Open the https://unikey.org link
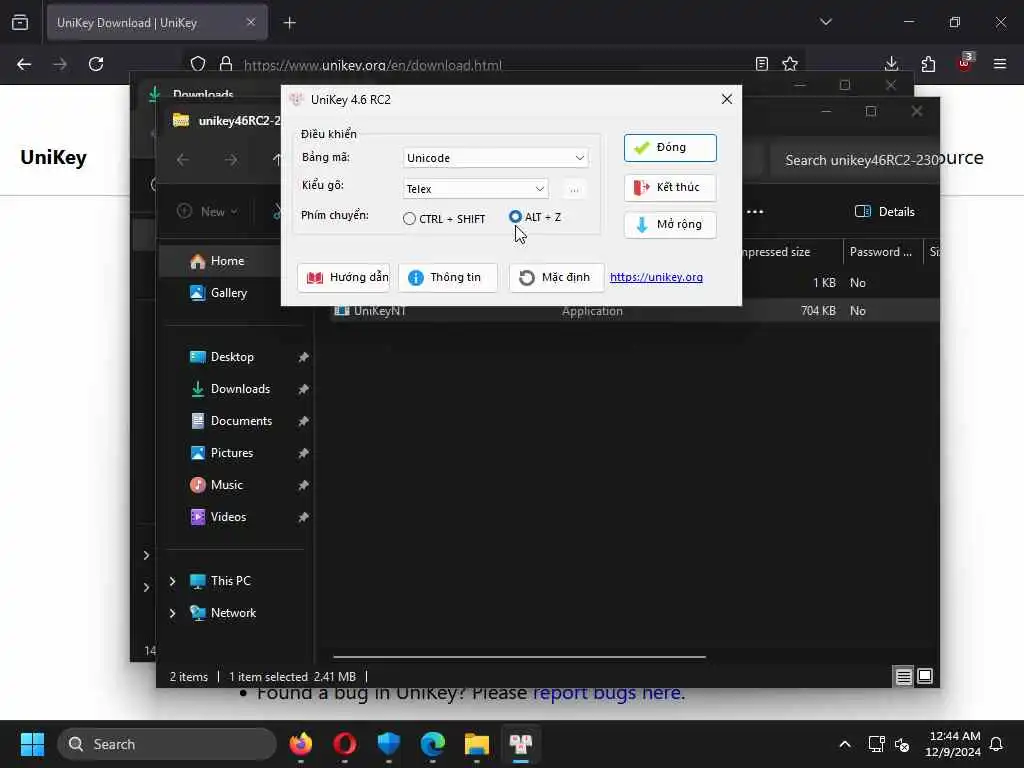Image resolution: width=1024 pixels, height=768 pixels. tap(656, 277)
